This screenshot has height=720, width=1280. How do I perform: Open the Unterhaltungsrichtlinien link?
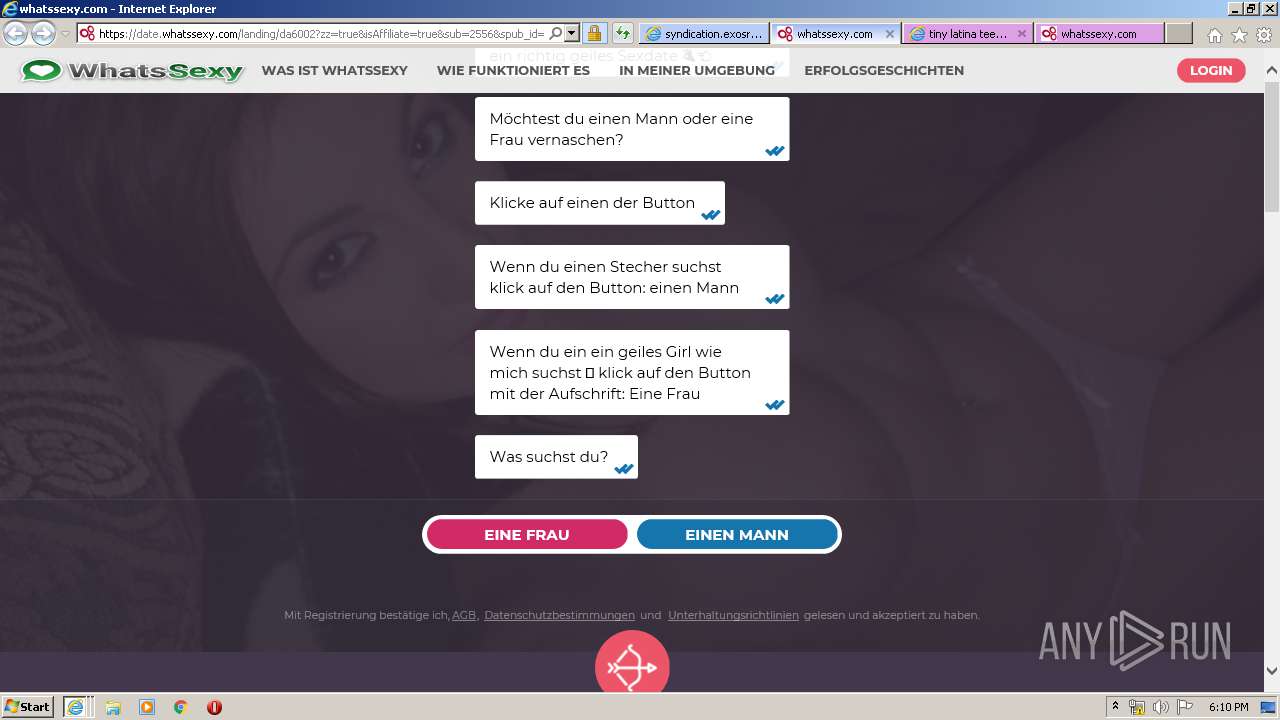click(x=733, y=616)
